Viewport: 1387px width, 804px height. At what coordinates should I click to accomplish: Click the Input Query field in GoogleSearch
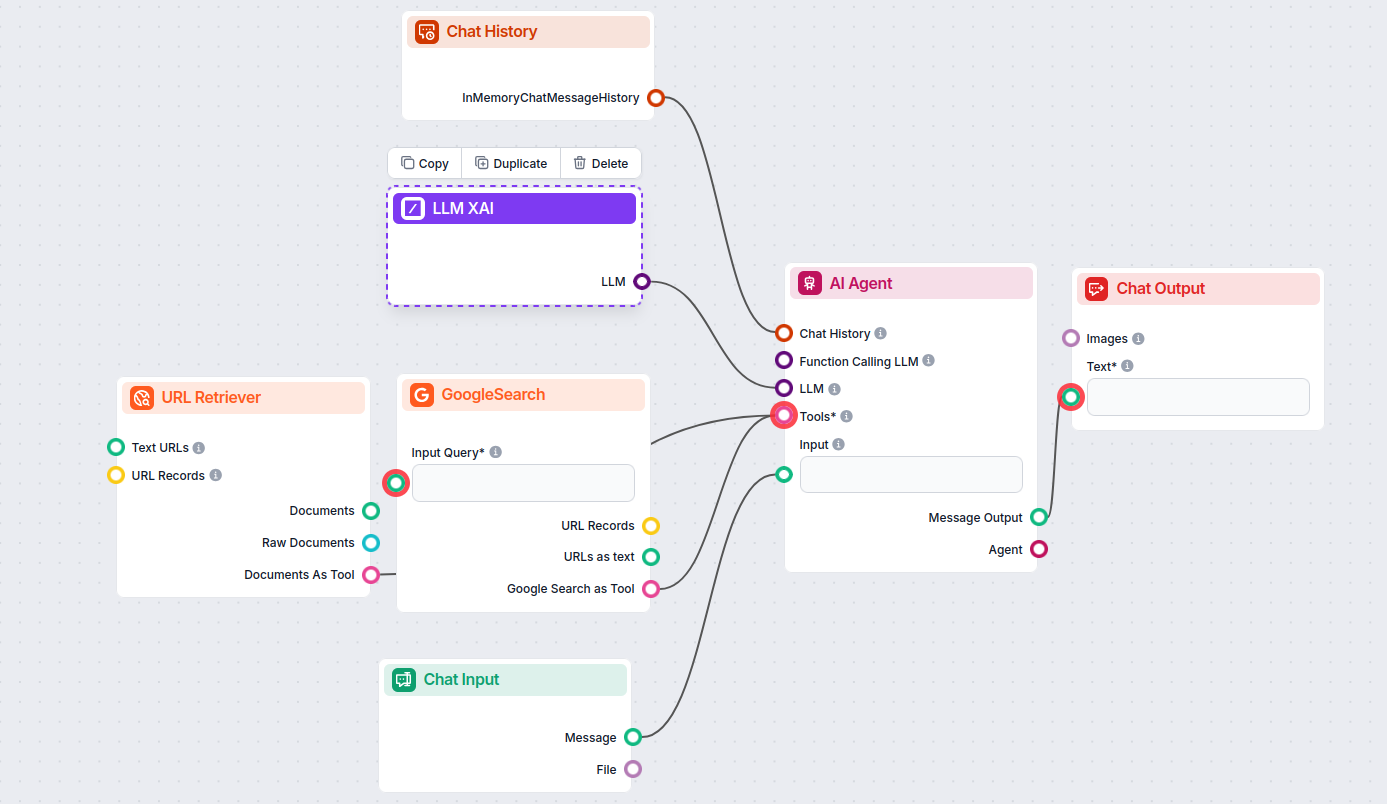[522, 482]
